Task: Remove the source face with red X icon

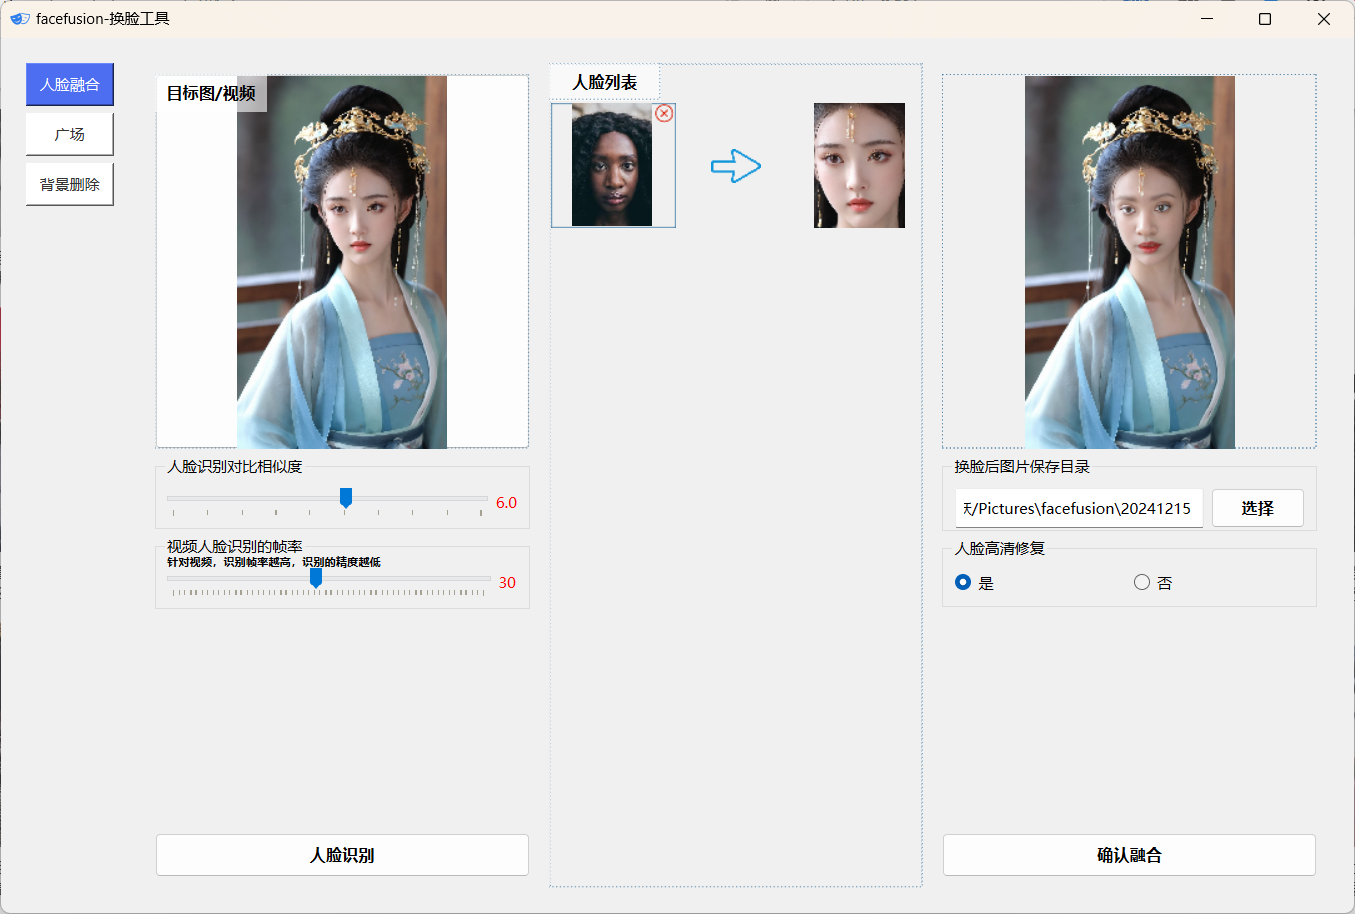Action: click(x=664, y=113)
